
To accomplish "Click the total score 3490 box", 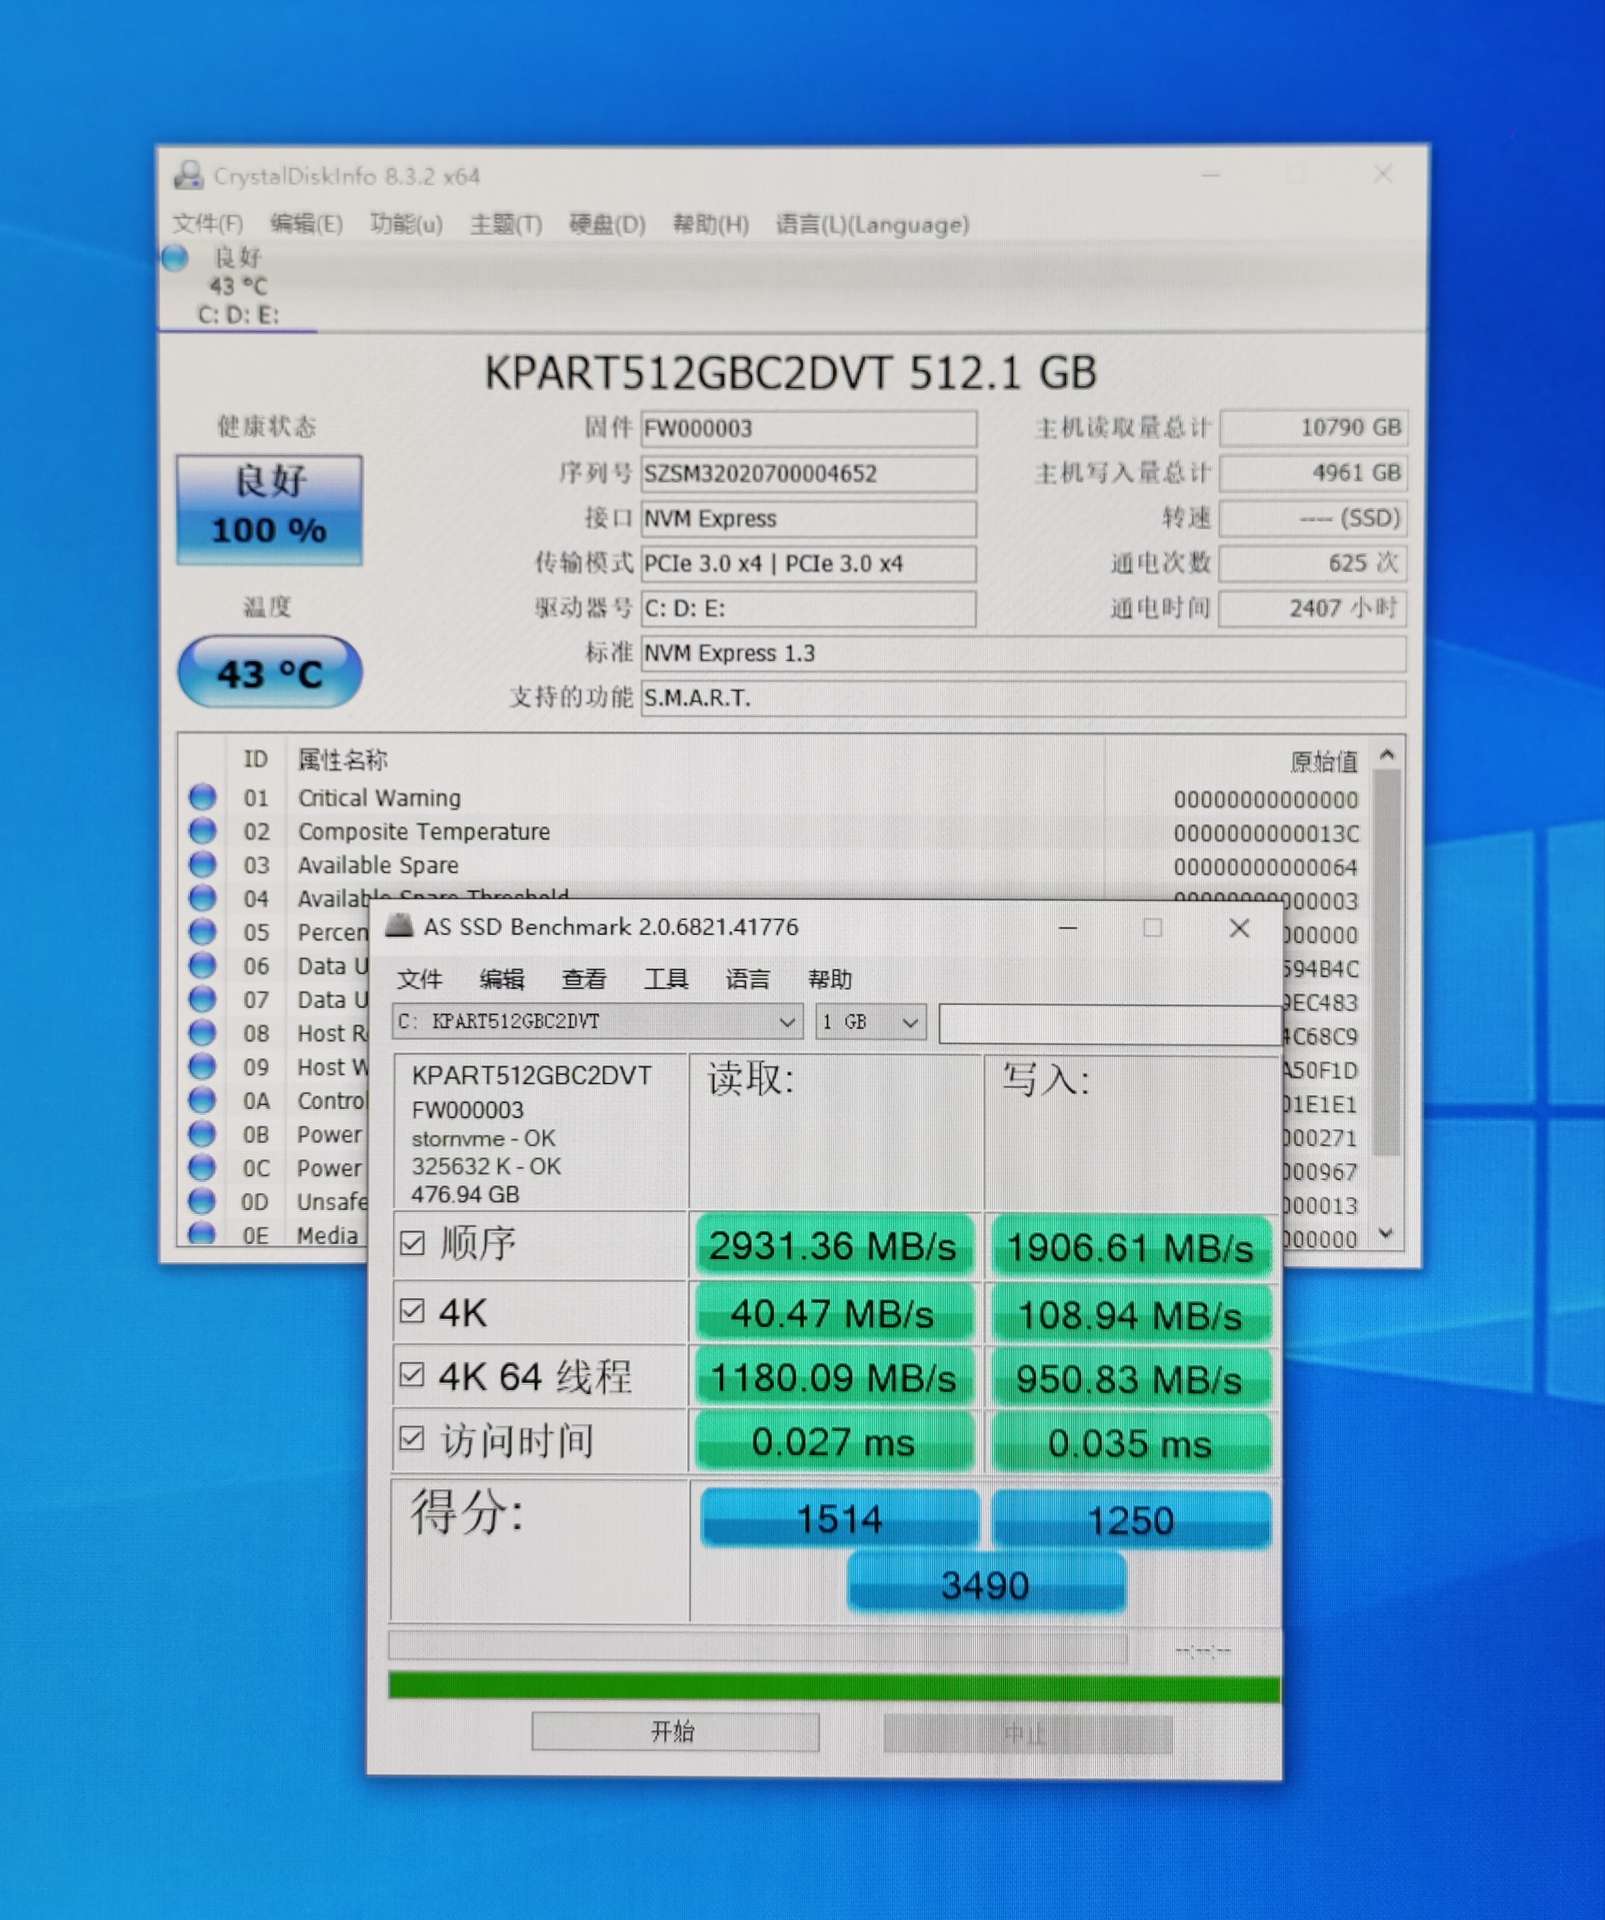I will pos(986,1584).
